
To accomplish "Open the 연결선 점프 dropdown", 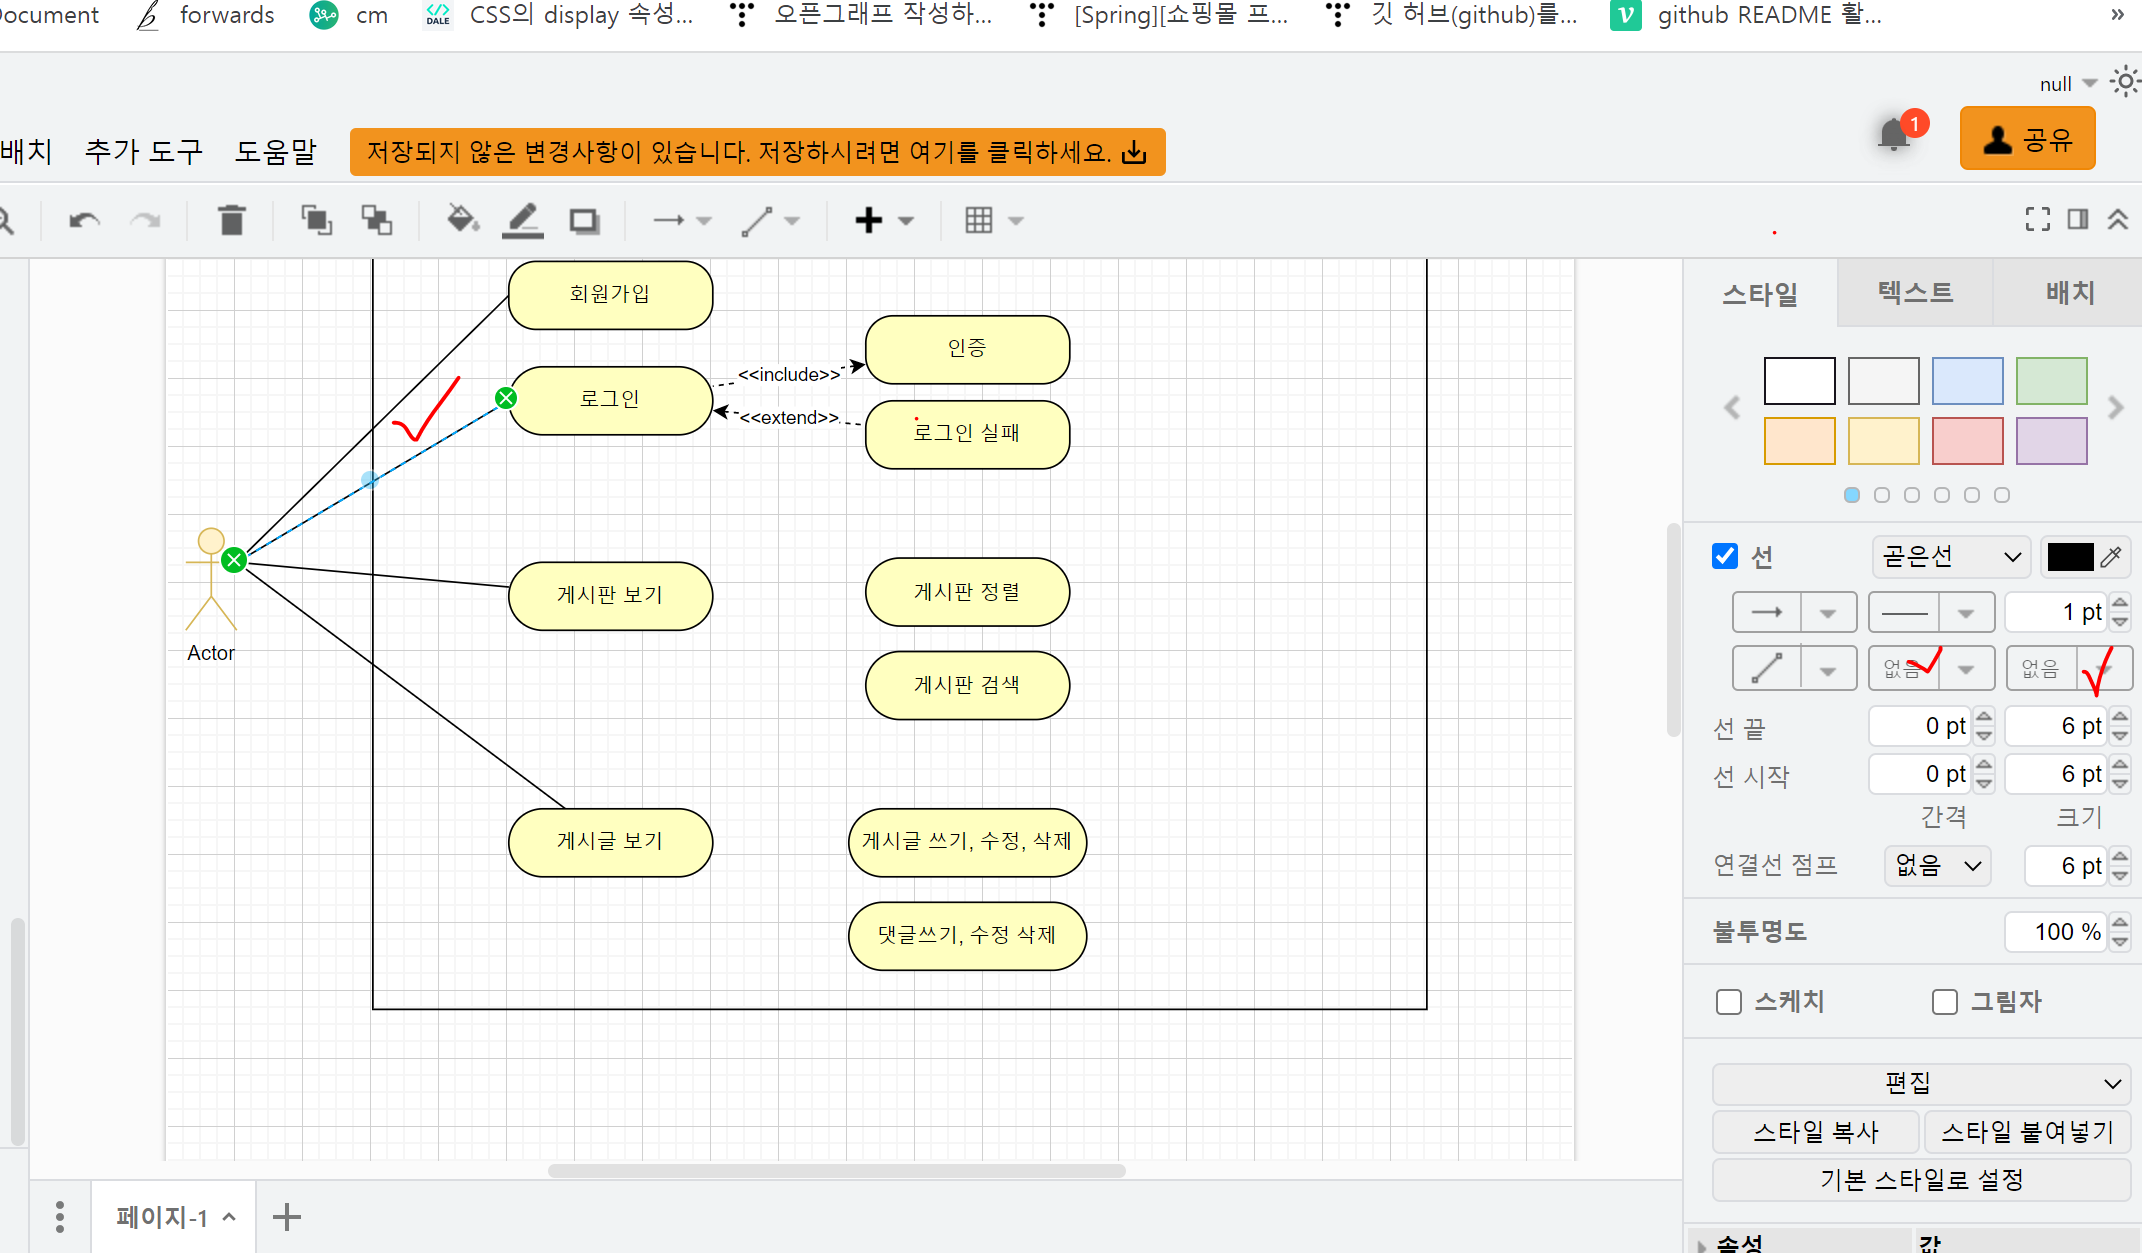I will click(x=1937, y=866).
